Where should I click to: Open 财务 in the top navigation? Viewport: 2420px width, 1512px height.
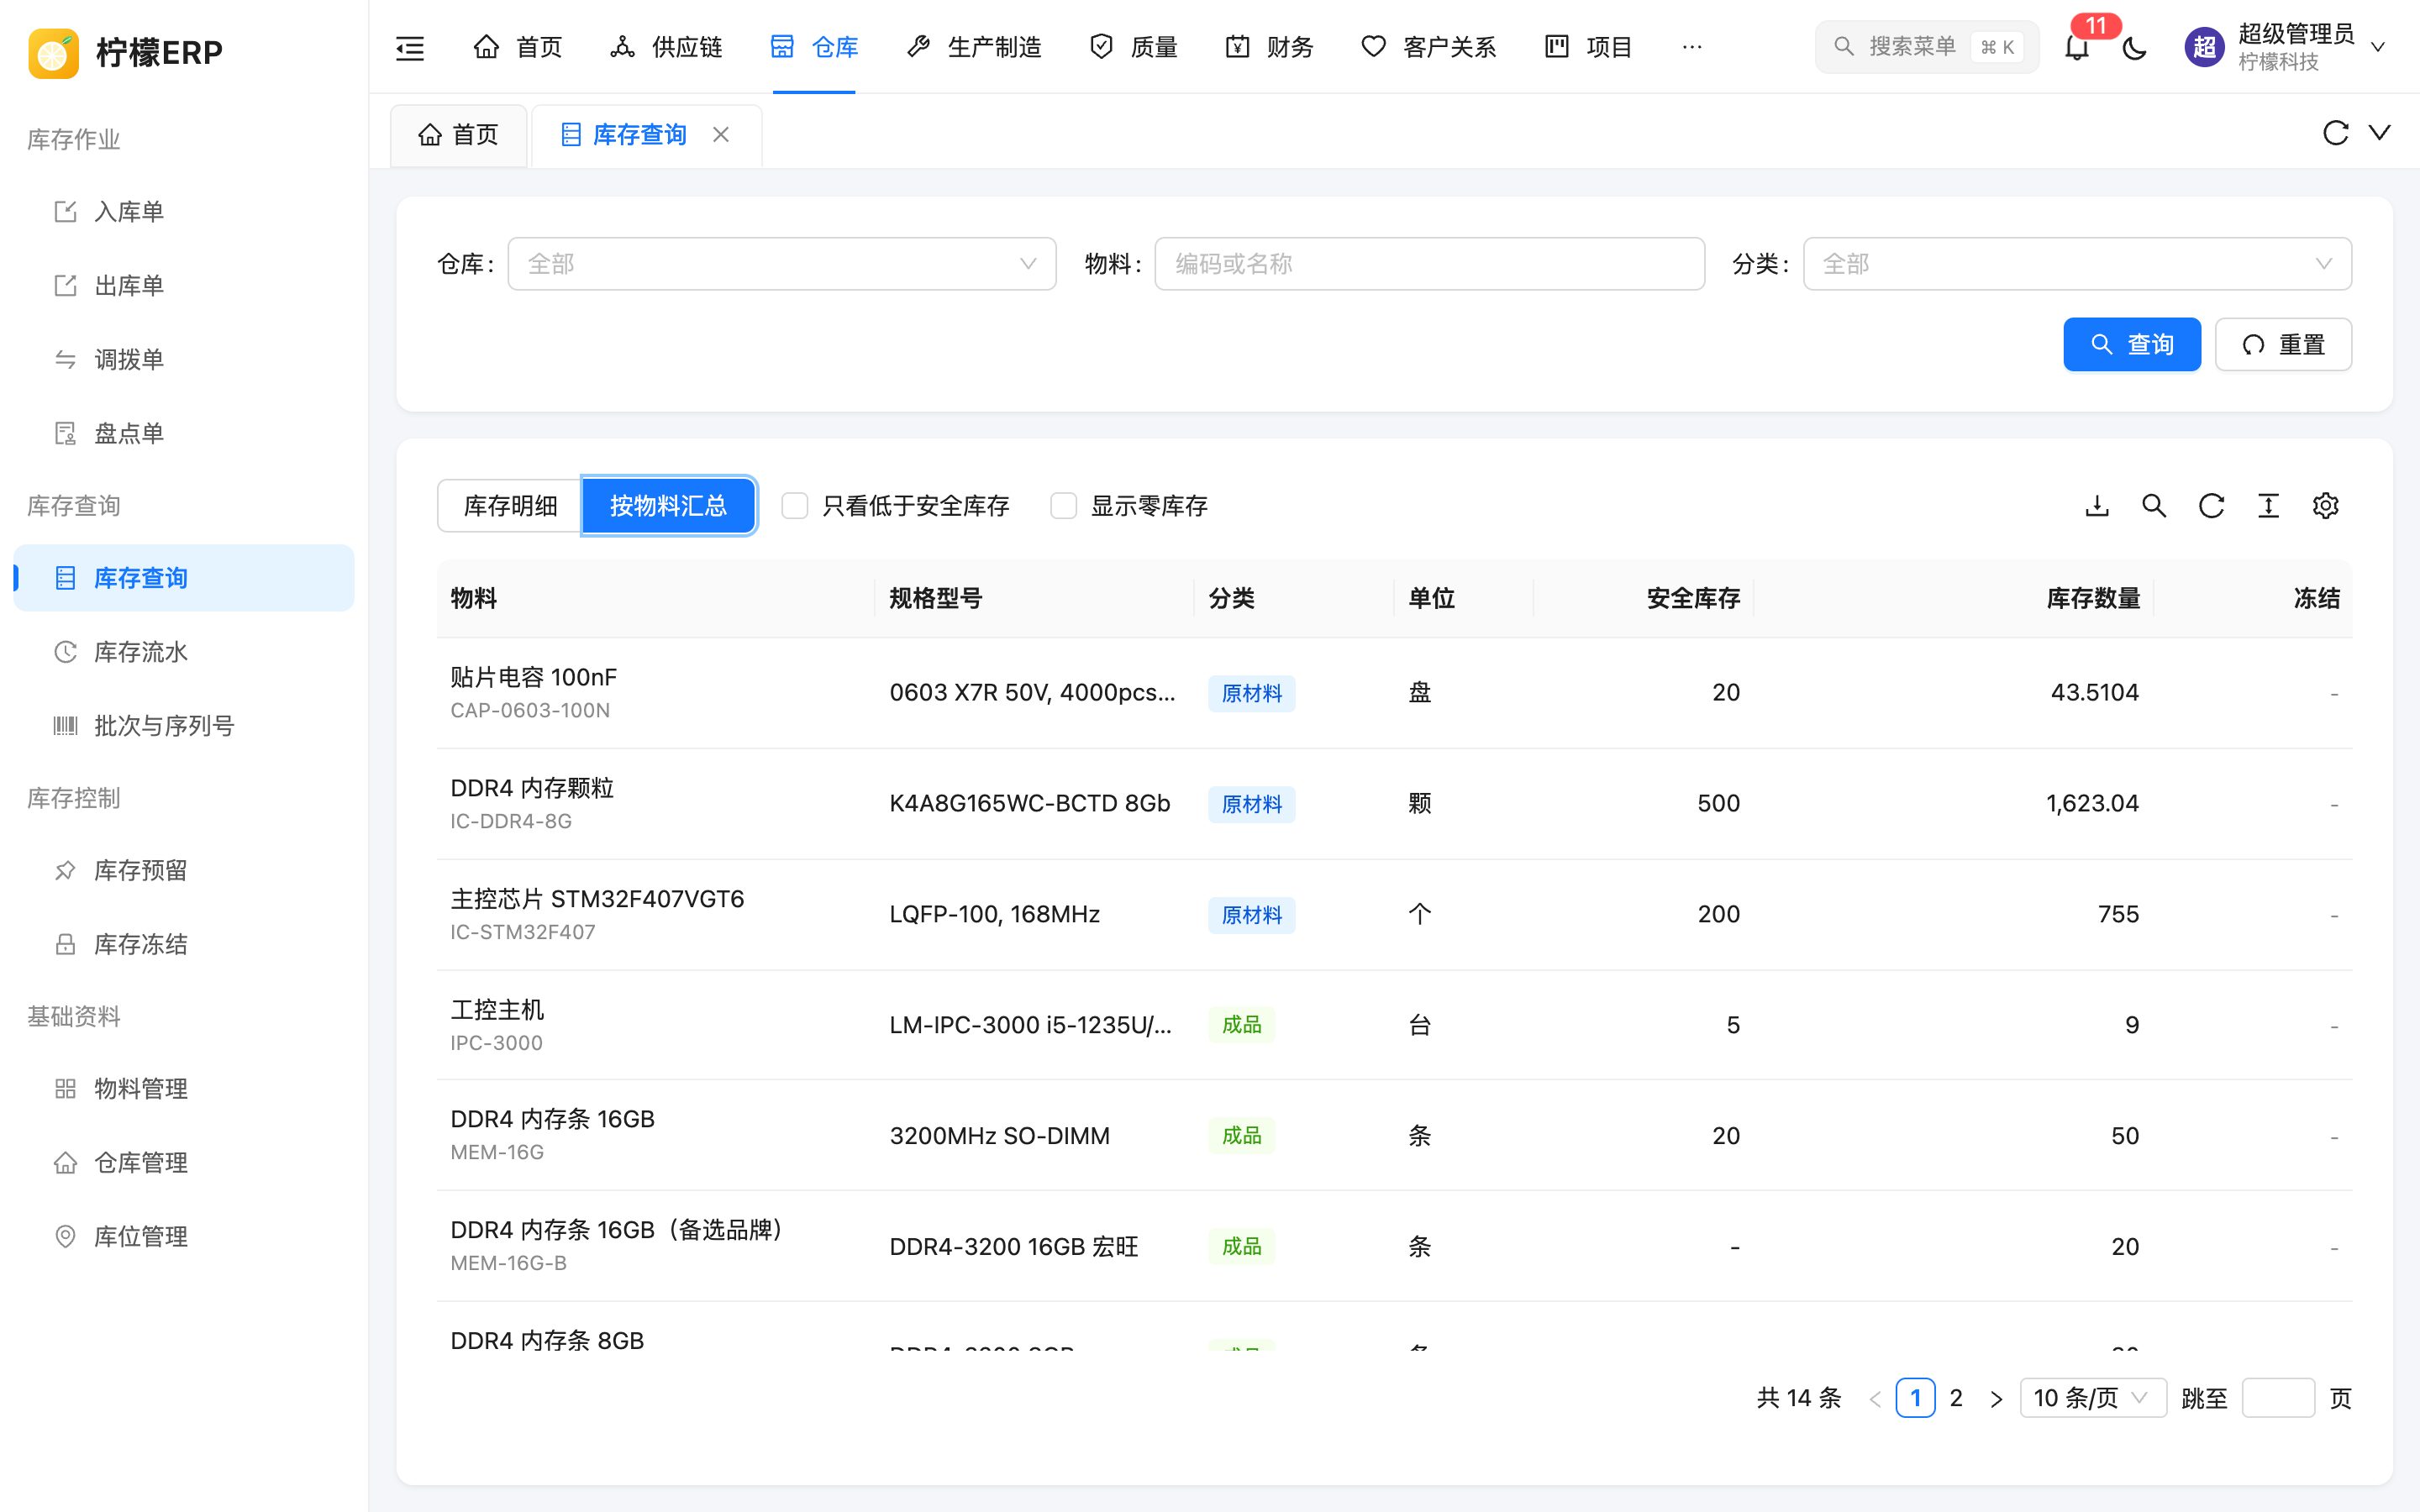click(1269, 47)
